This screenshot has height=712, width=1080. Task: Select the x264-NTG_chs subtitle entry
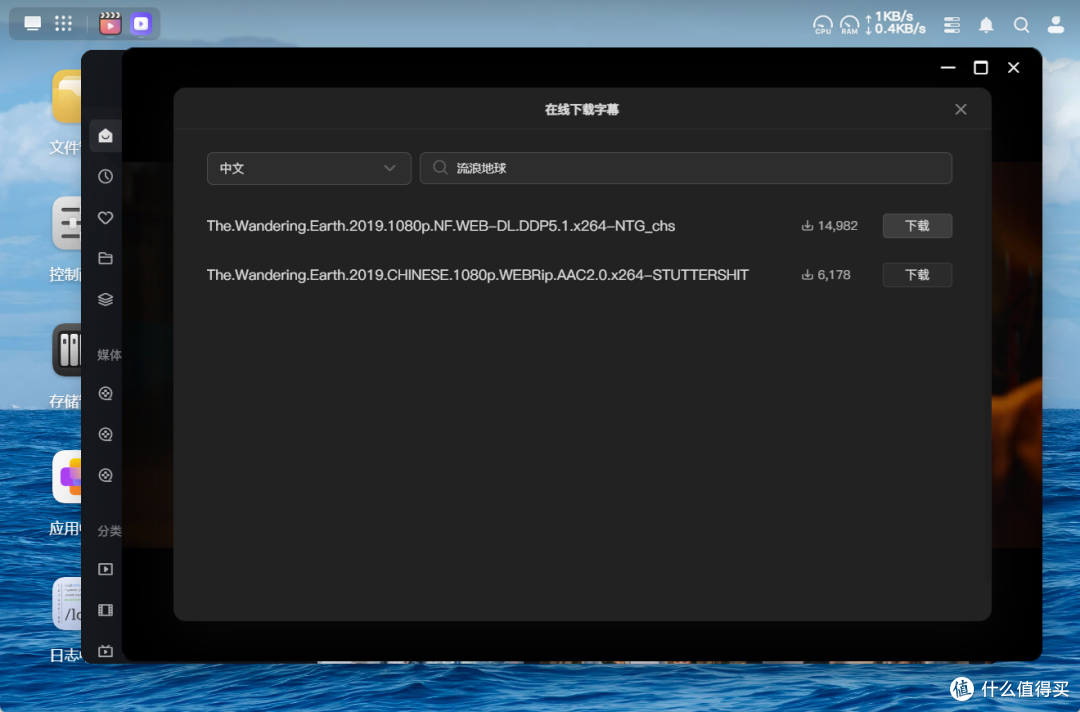click(441, 226)
